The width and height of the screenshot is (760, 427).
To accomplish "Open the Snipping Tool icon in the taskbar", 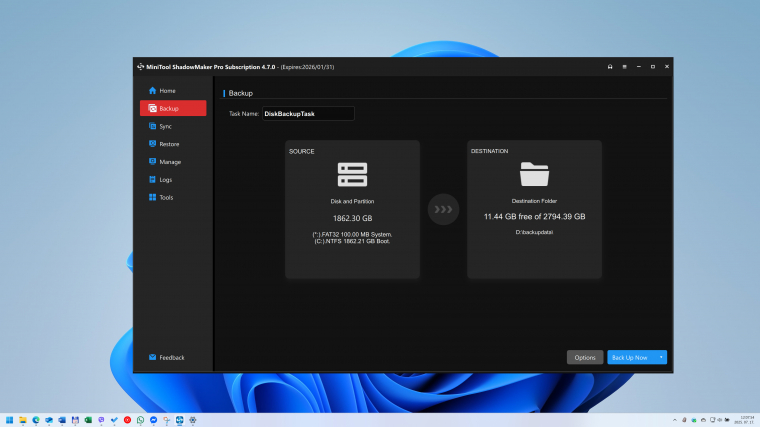I will tap(167, 420).
